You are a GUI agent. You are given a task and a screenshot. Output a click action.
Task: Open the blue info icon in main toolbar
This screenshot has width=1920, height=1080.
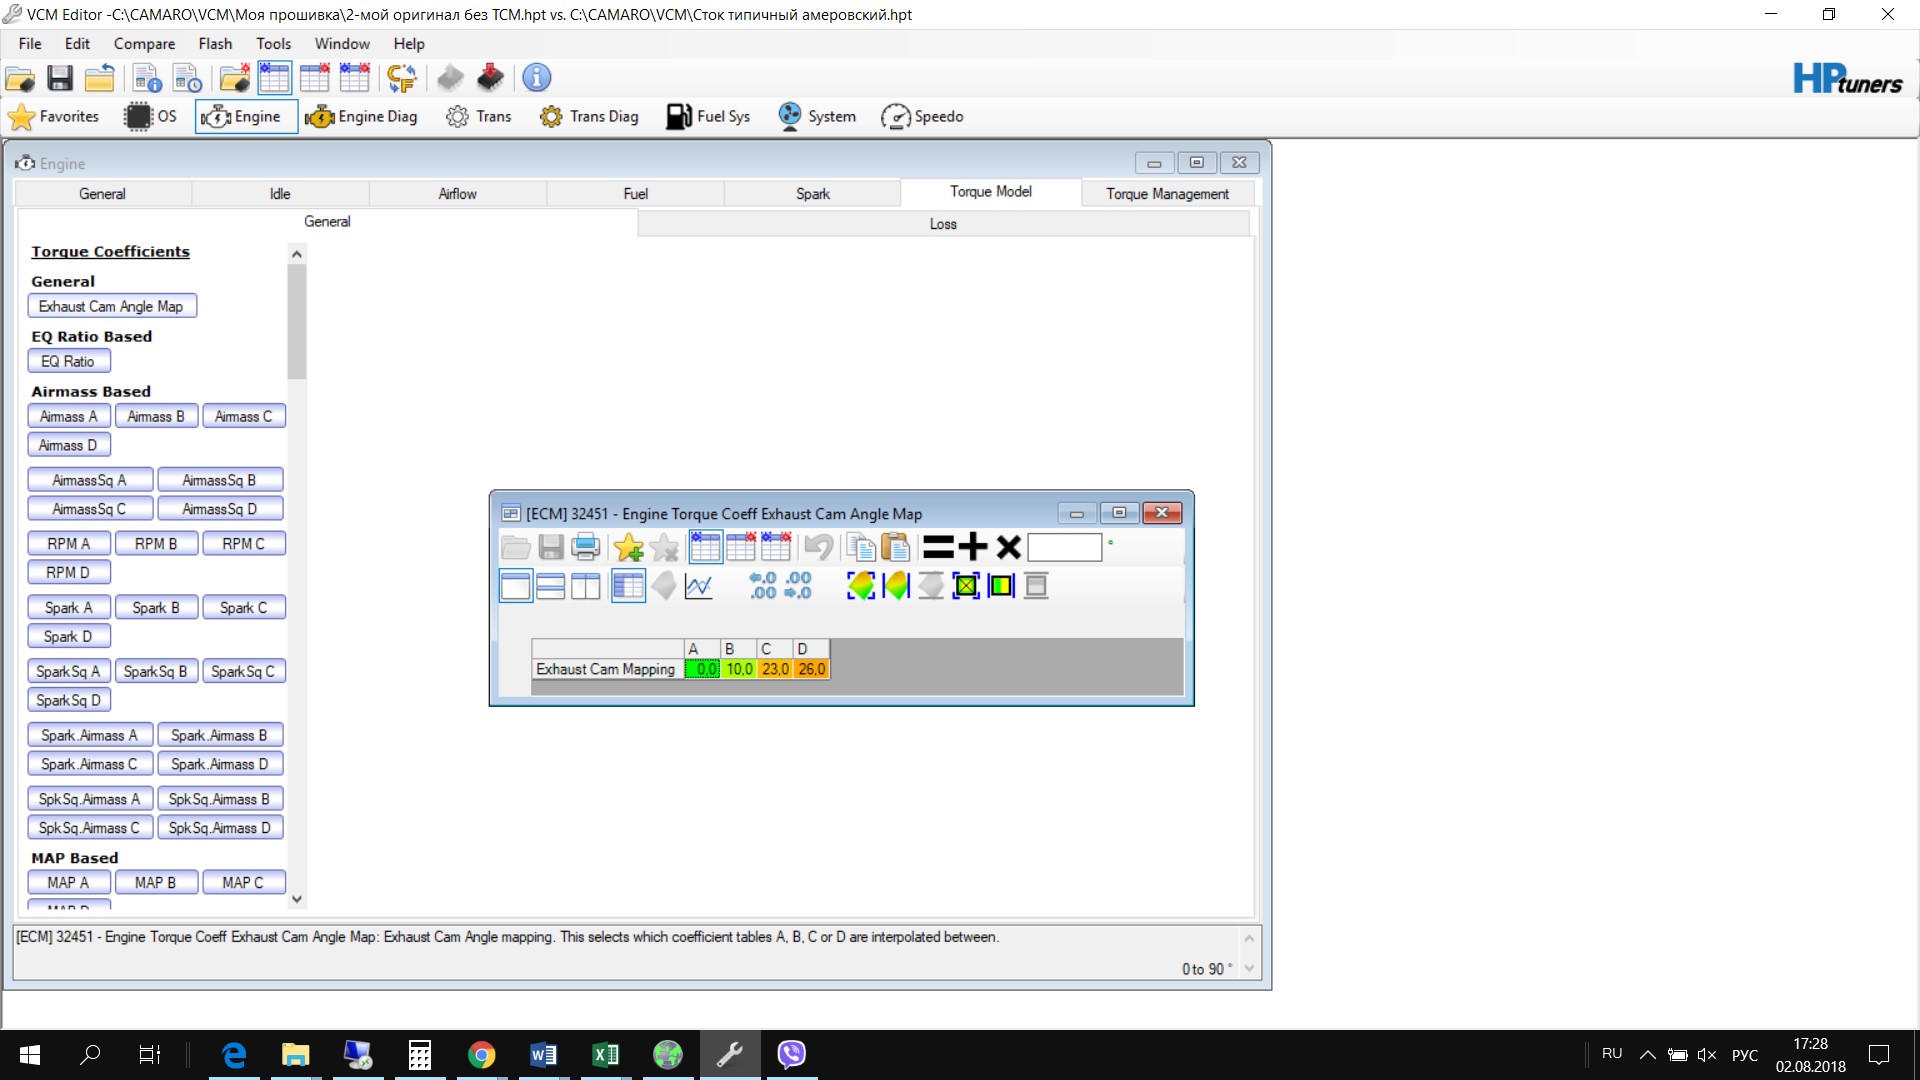tap(537, 78)
